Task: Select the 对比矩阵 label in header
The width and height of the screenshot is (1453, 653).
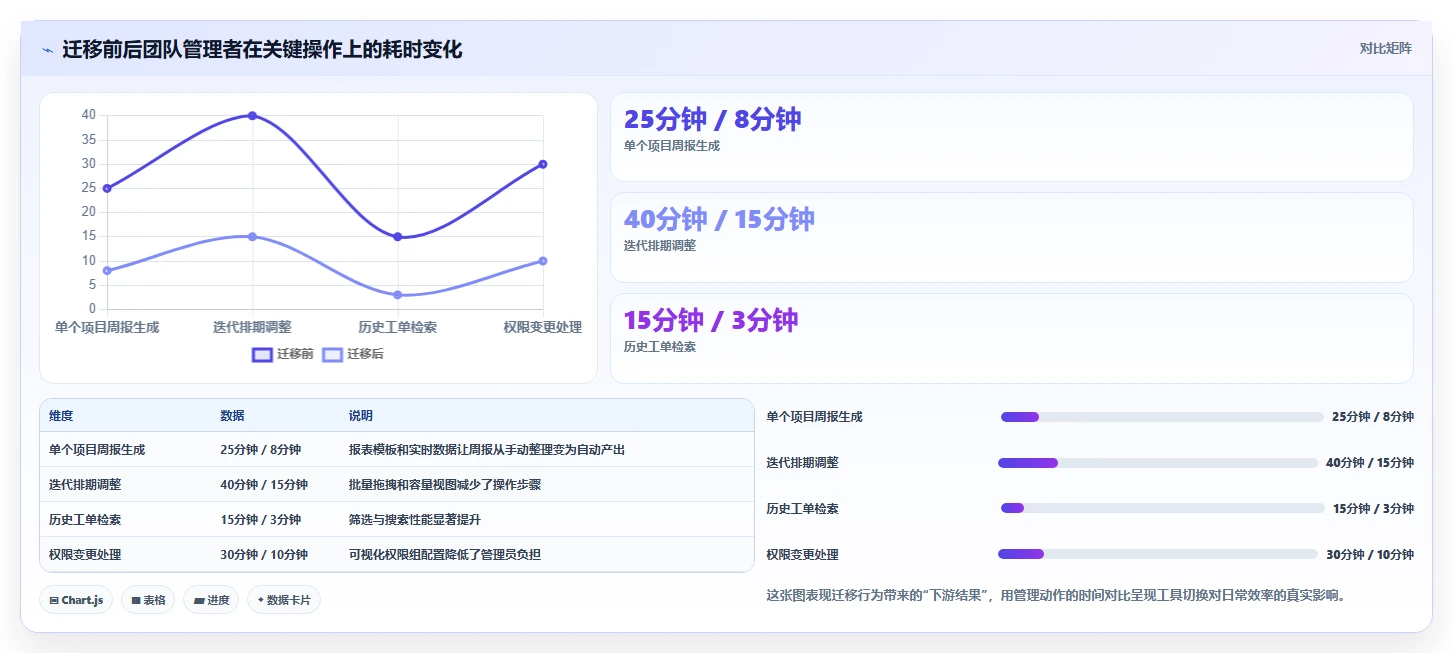Action: [x=1385, y=48]
